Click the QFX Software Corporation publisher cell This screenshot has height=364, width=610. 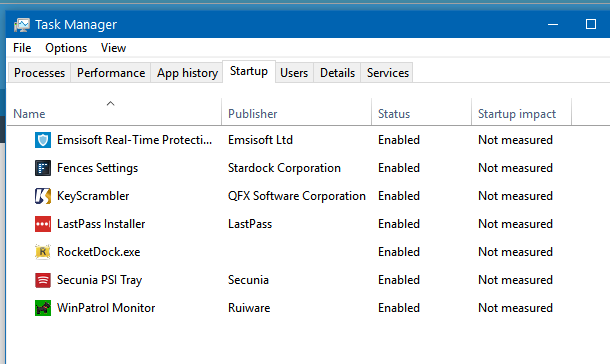tap(297, 196)
